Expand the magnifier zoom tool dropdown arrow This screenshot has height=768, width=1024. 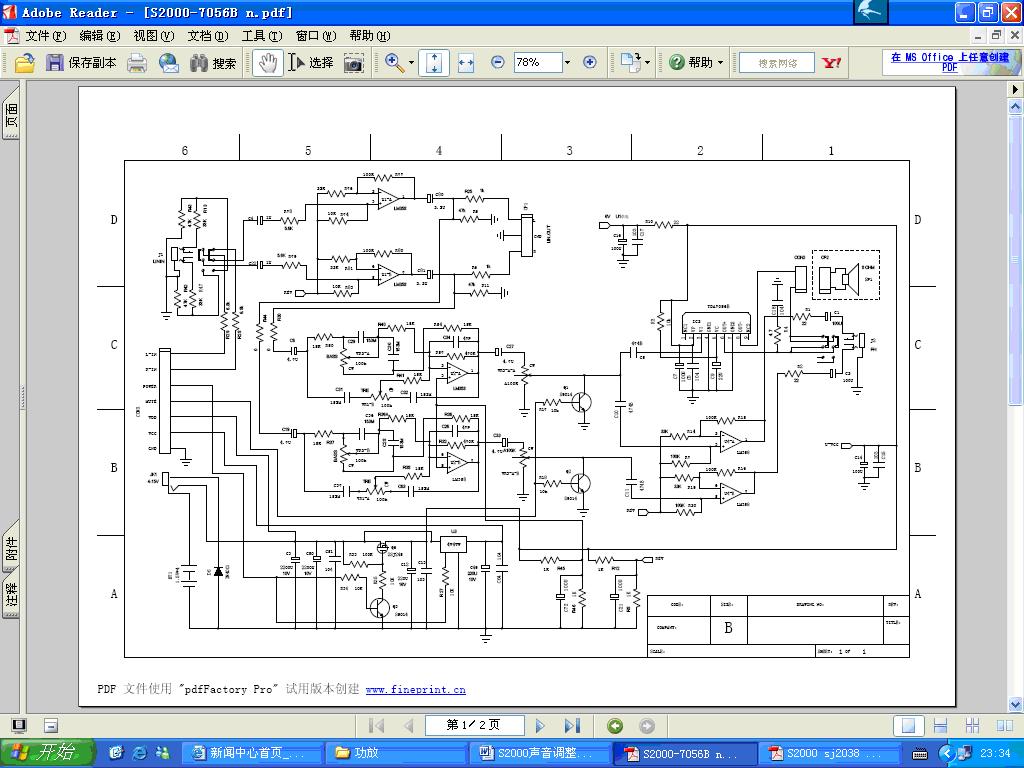click(412, 63)
